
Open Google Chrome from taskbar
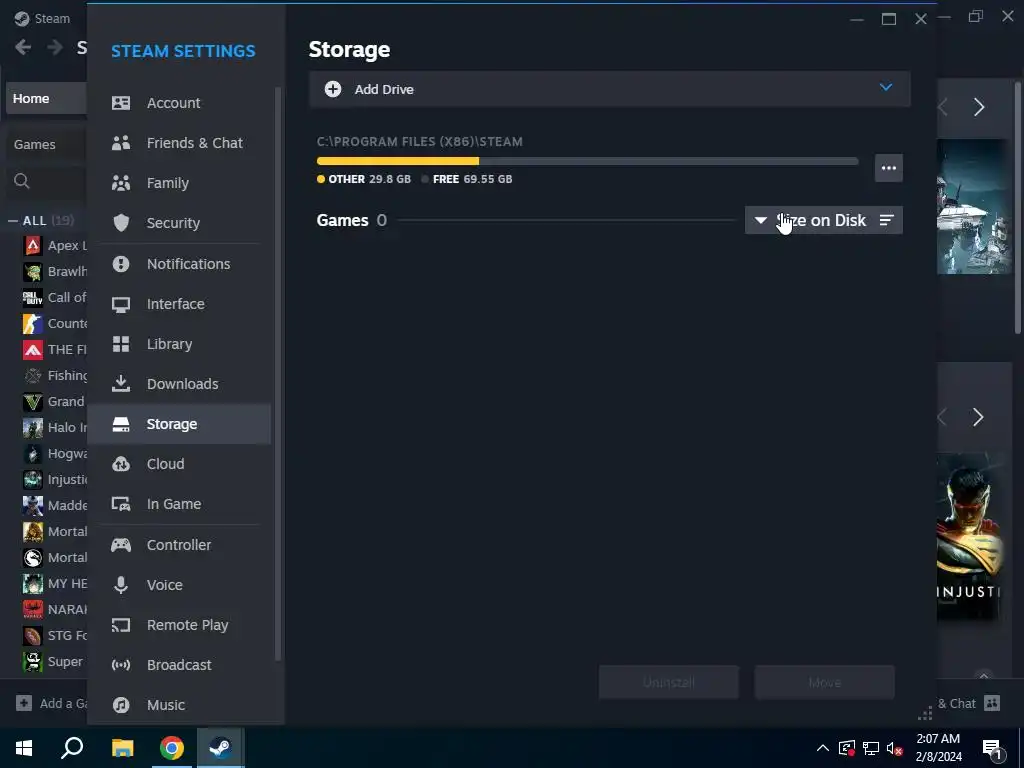[x=172, y=748]
